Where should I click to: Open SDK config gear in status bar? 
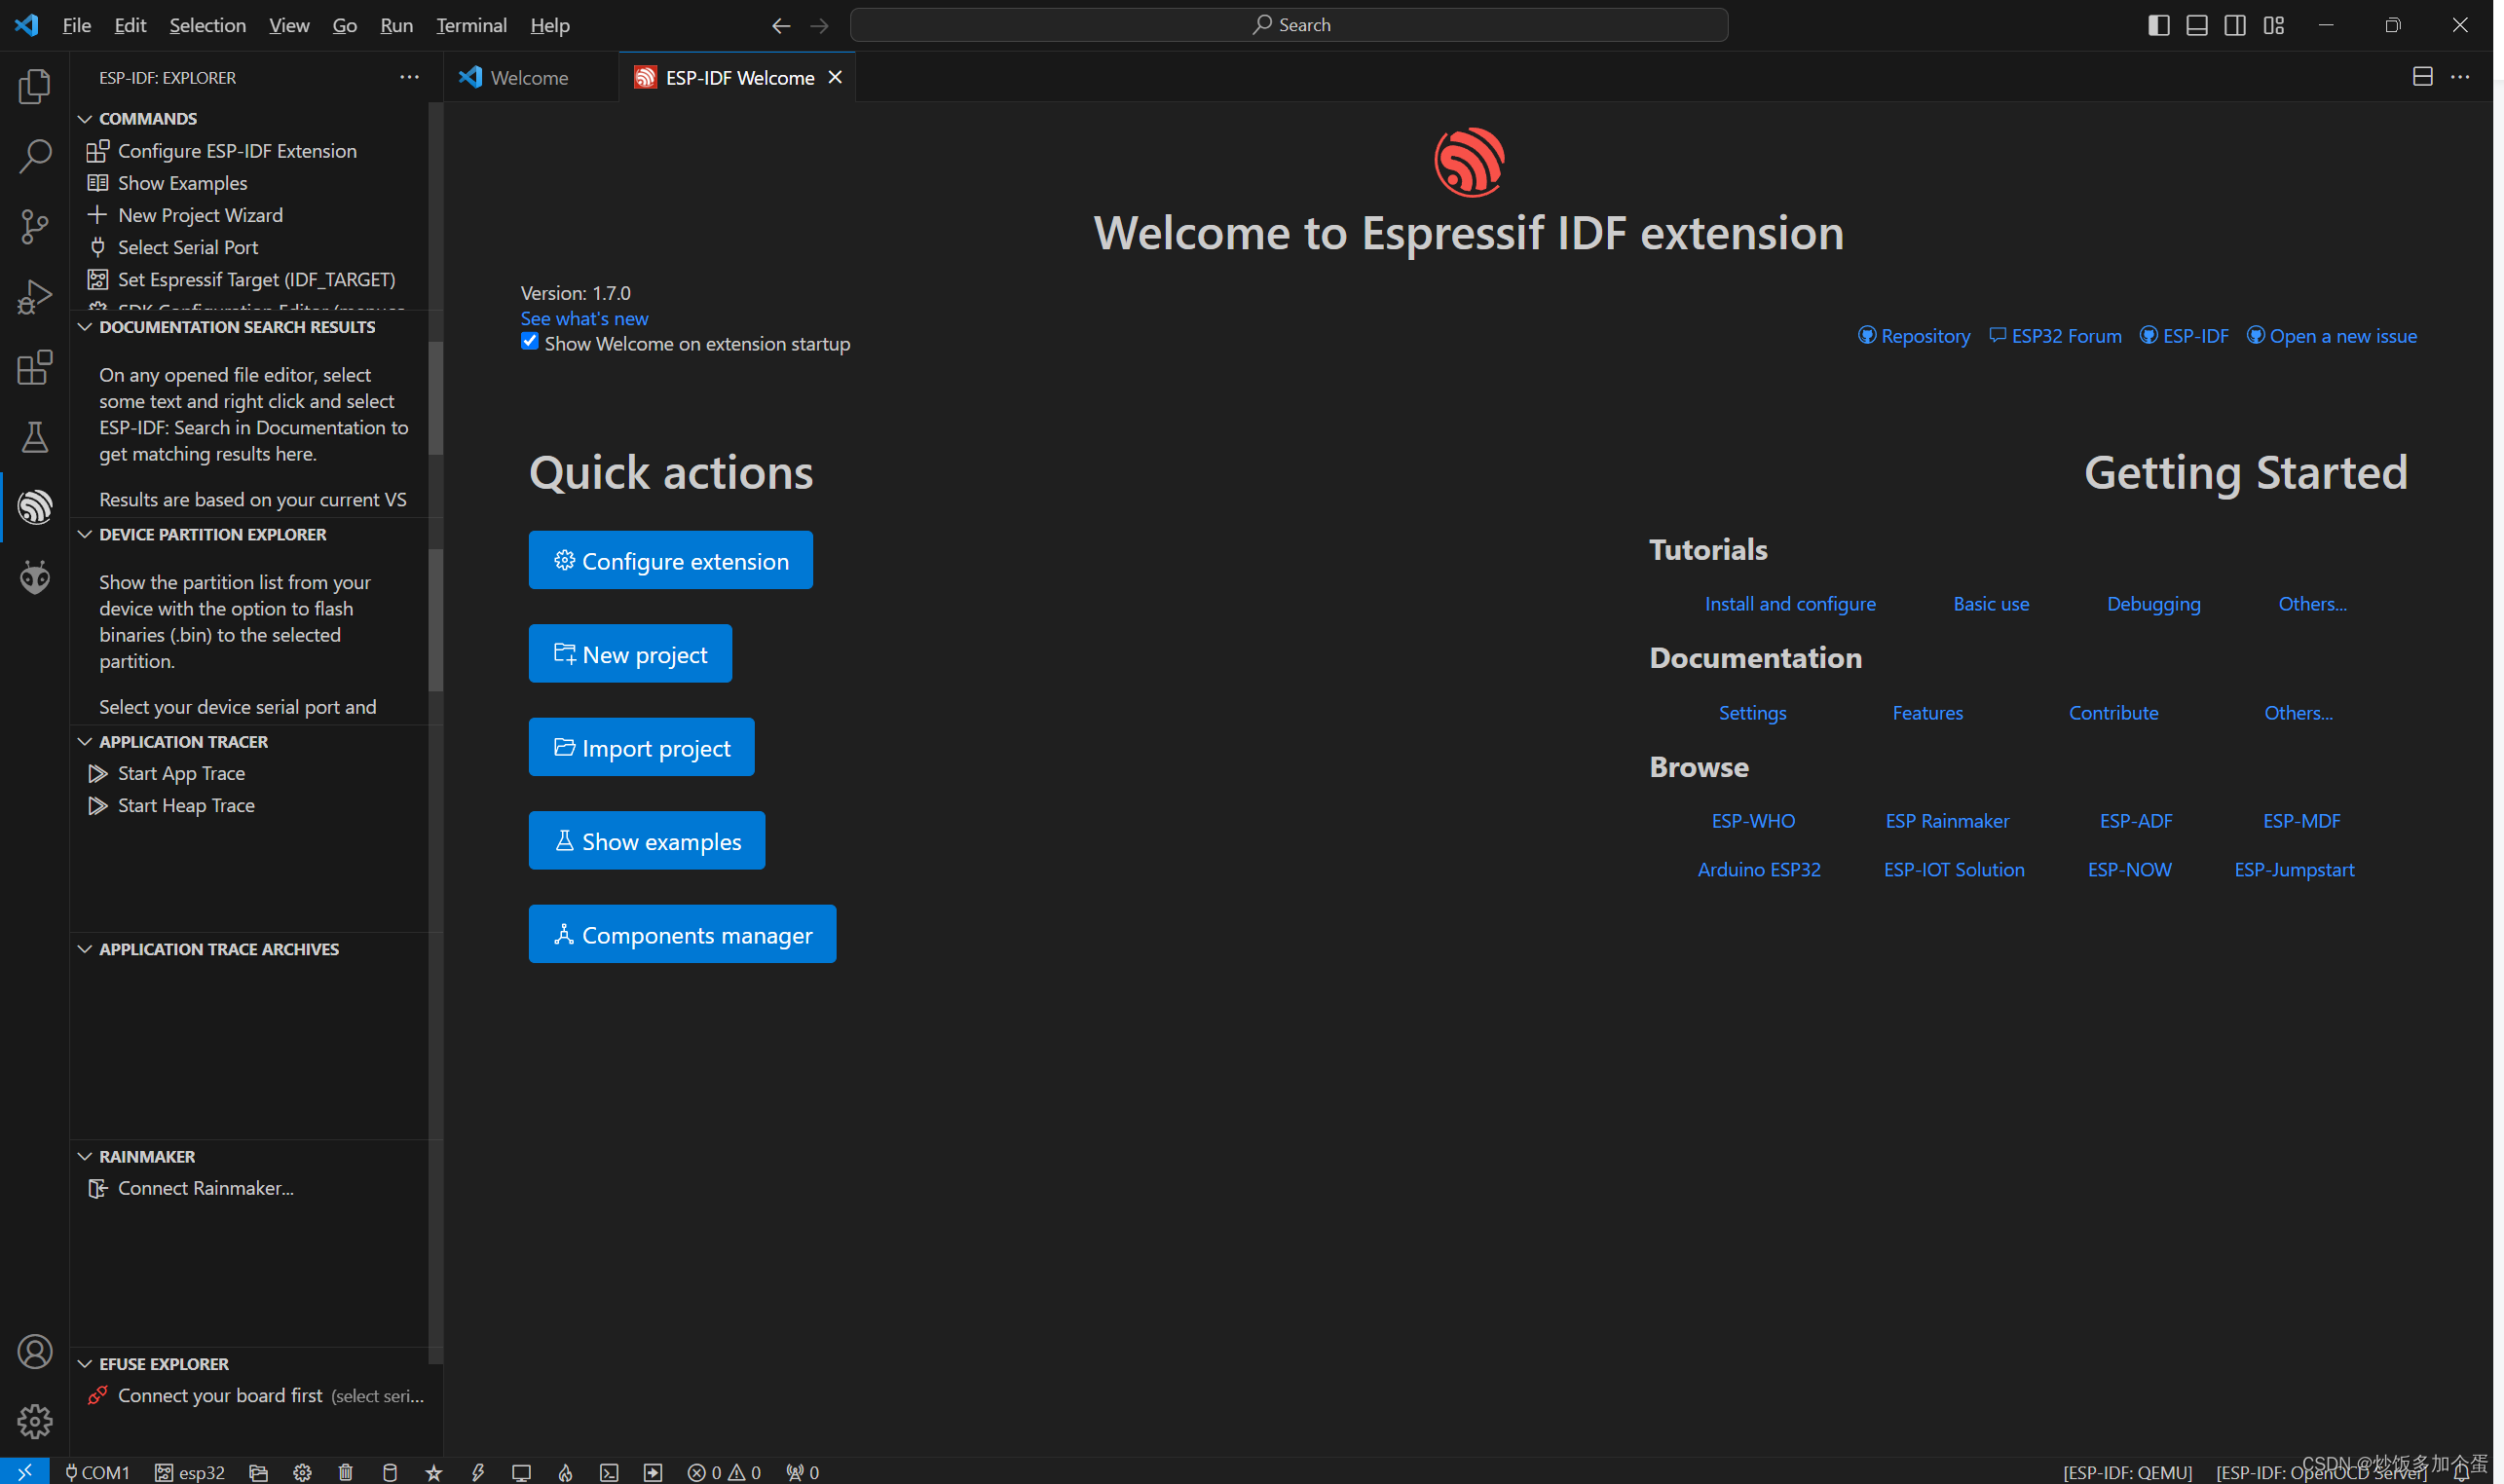(302, 1472)
